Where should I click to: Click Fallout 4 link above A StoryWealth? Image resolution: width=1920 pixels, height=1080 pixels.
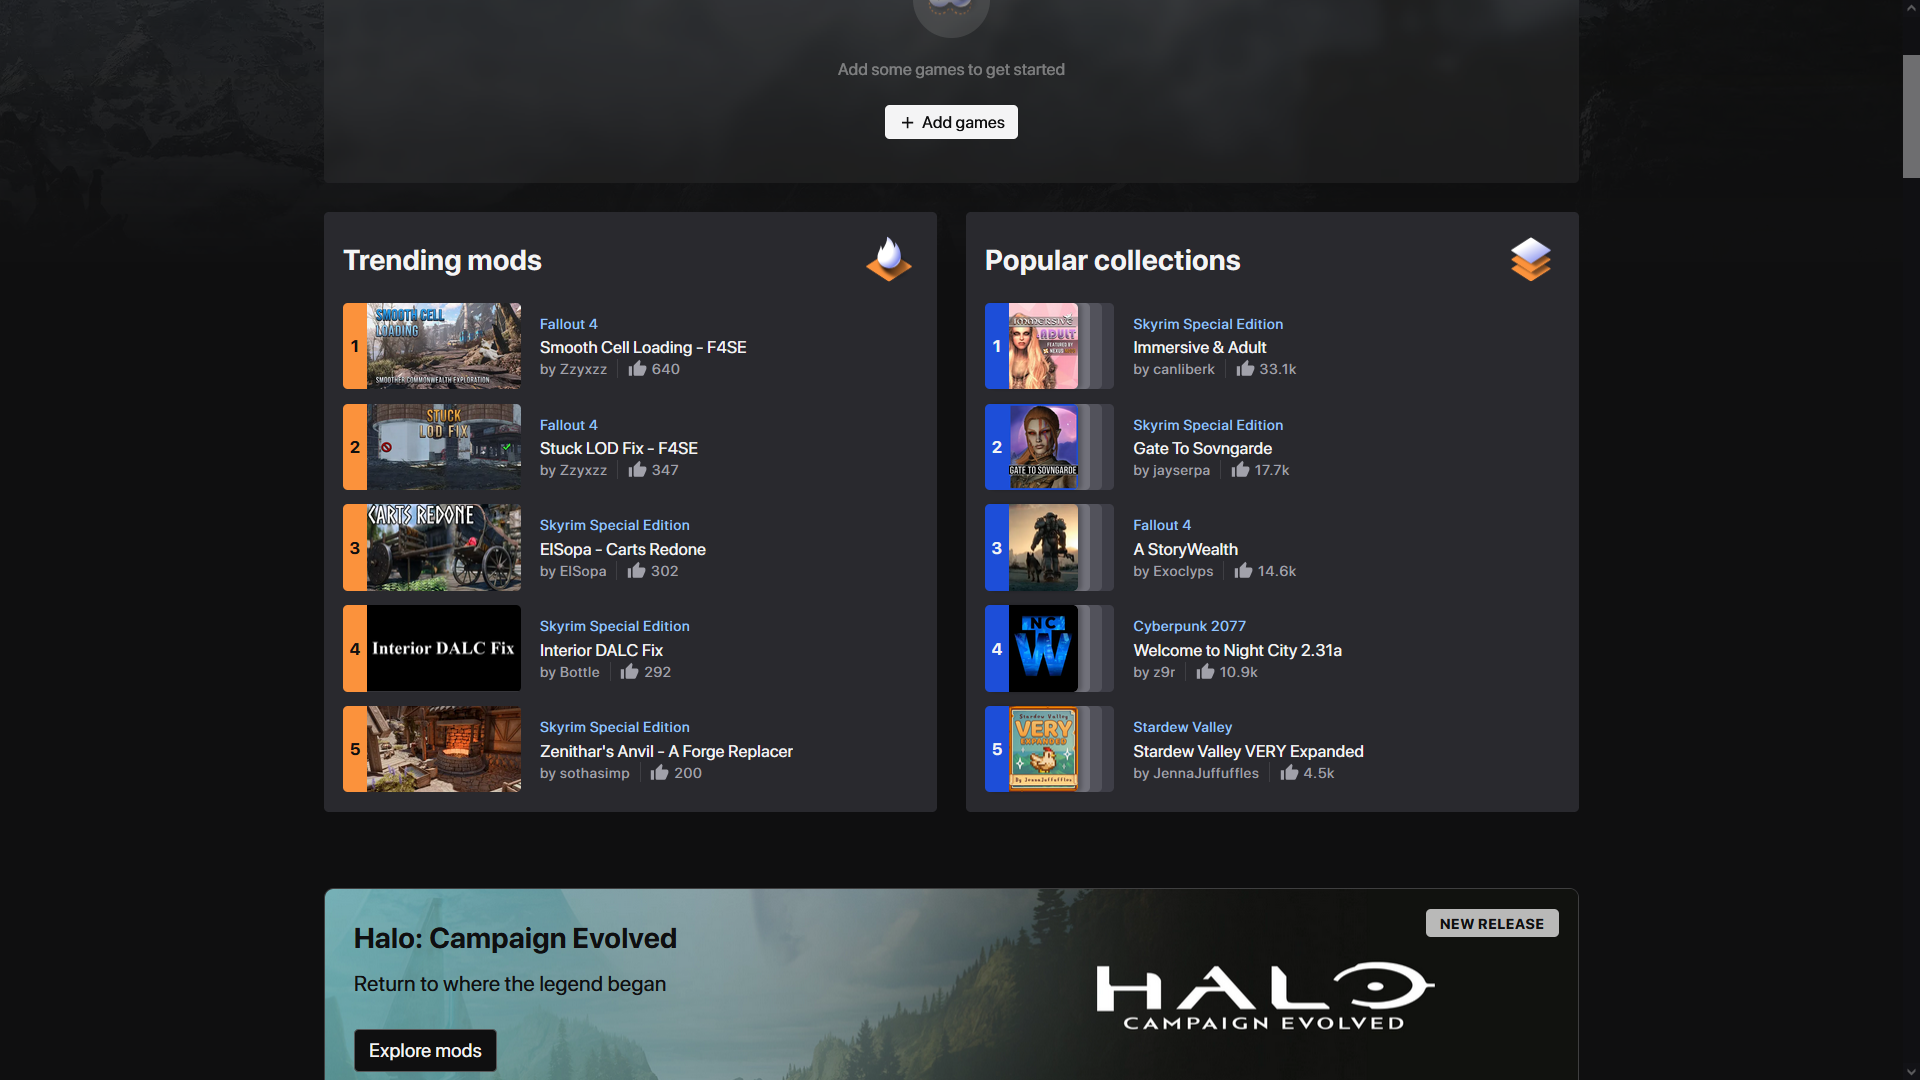pyautogui.click(x=1162, y=525)
